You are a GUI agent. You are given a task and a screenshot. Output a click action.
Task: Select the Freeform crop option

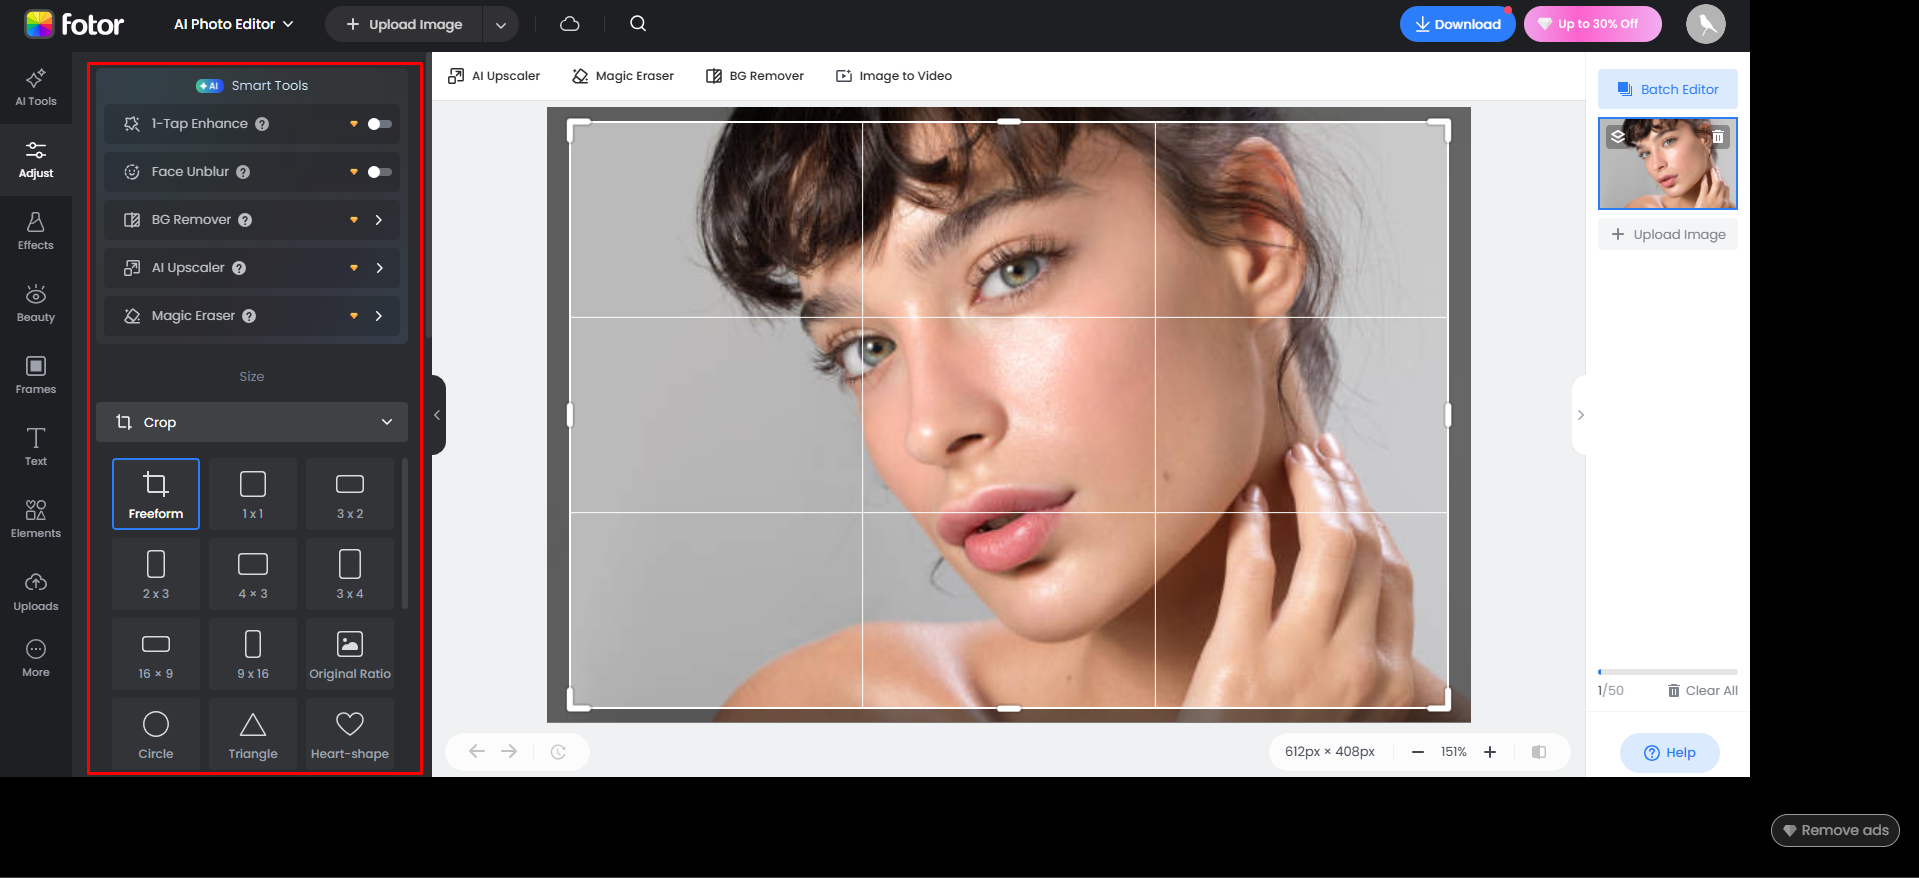(x=156, y=494)
